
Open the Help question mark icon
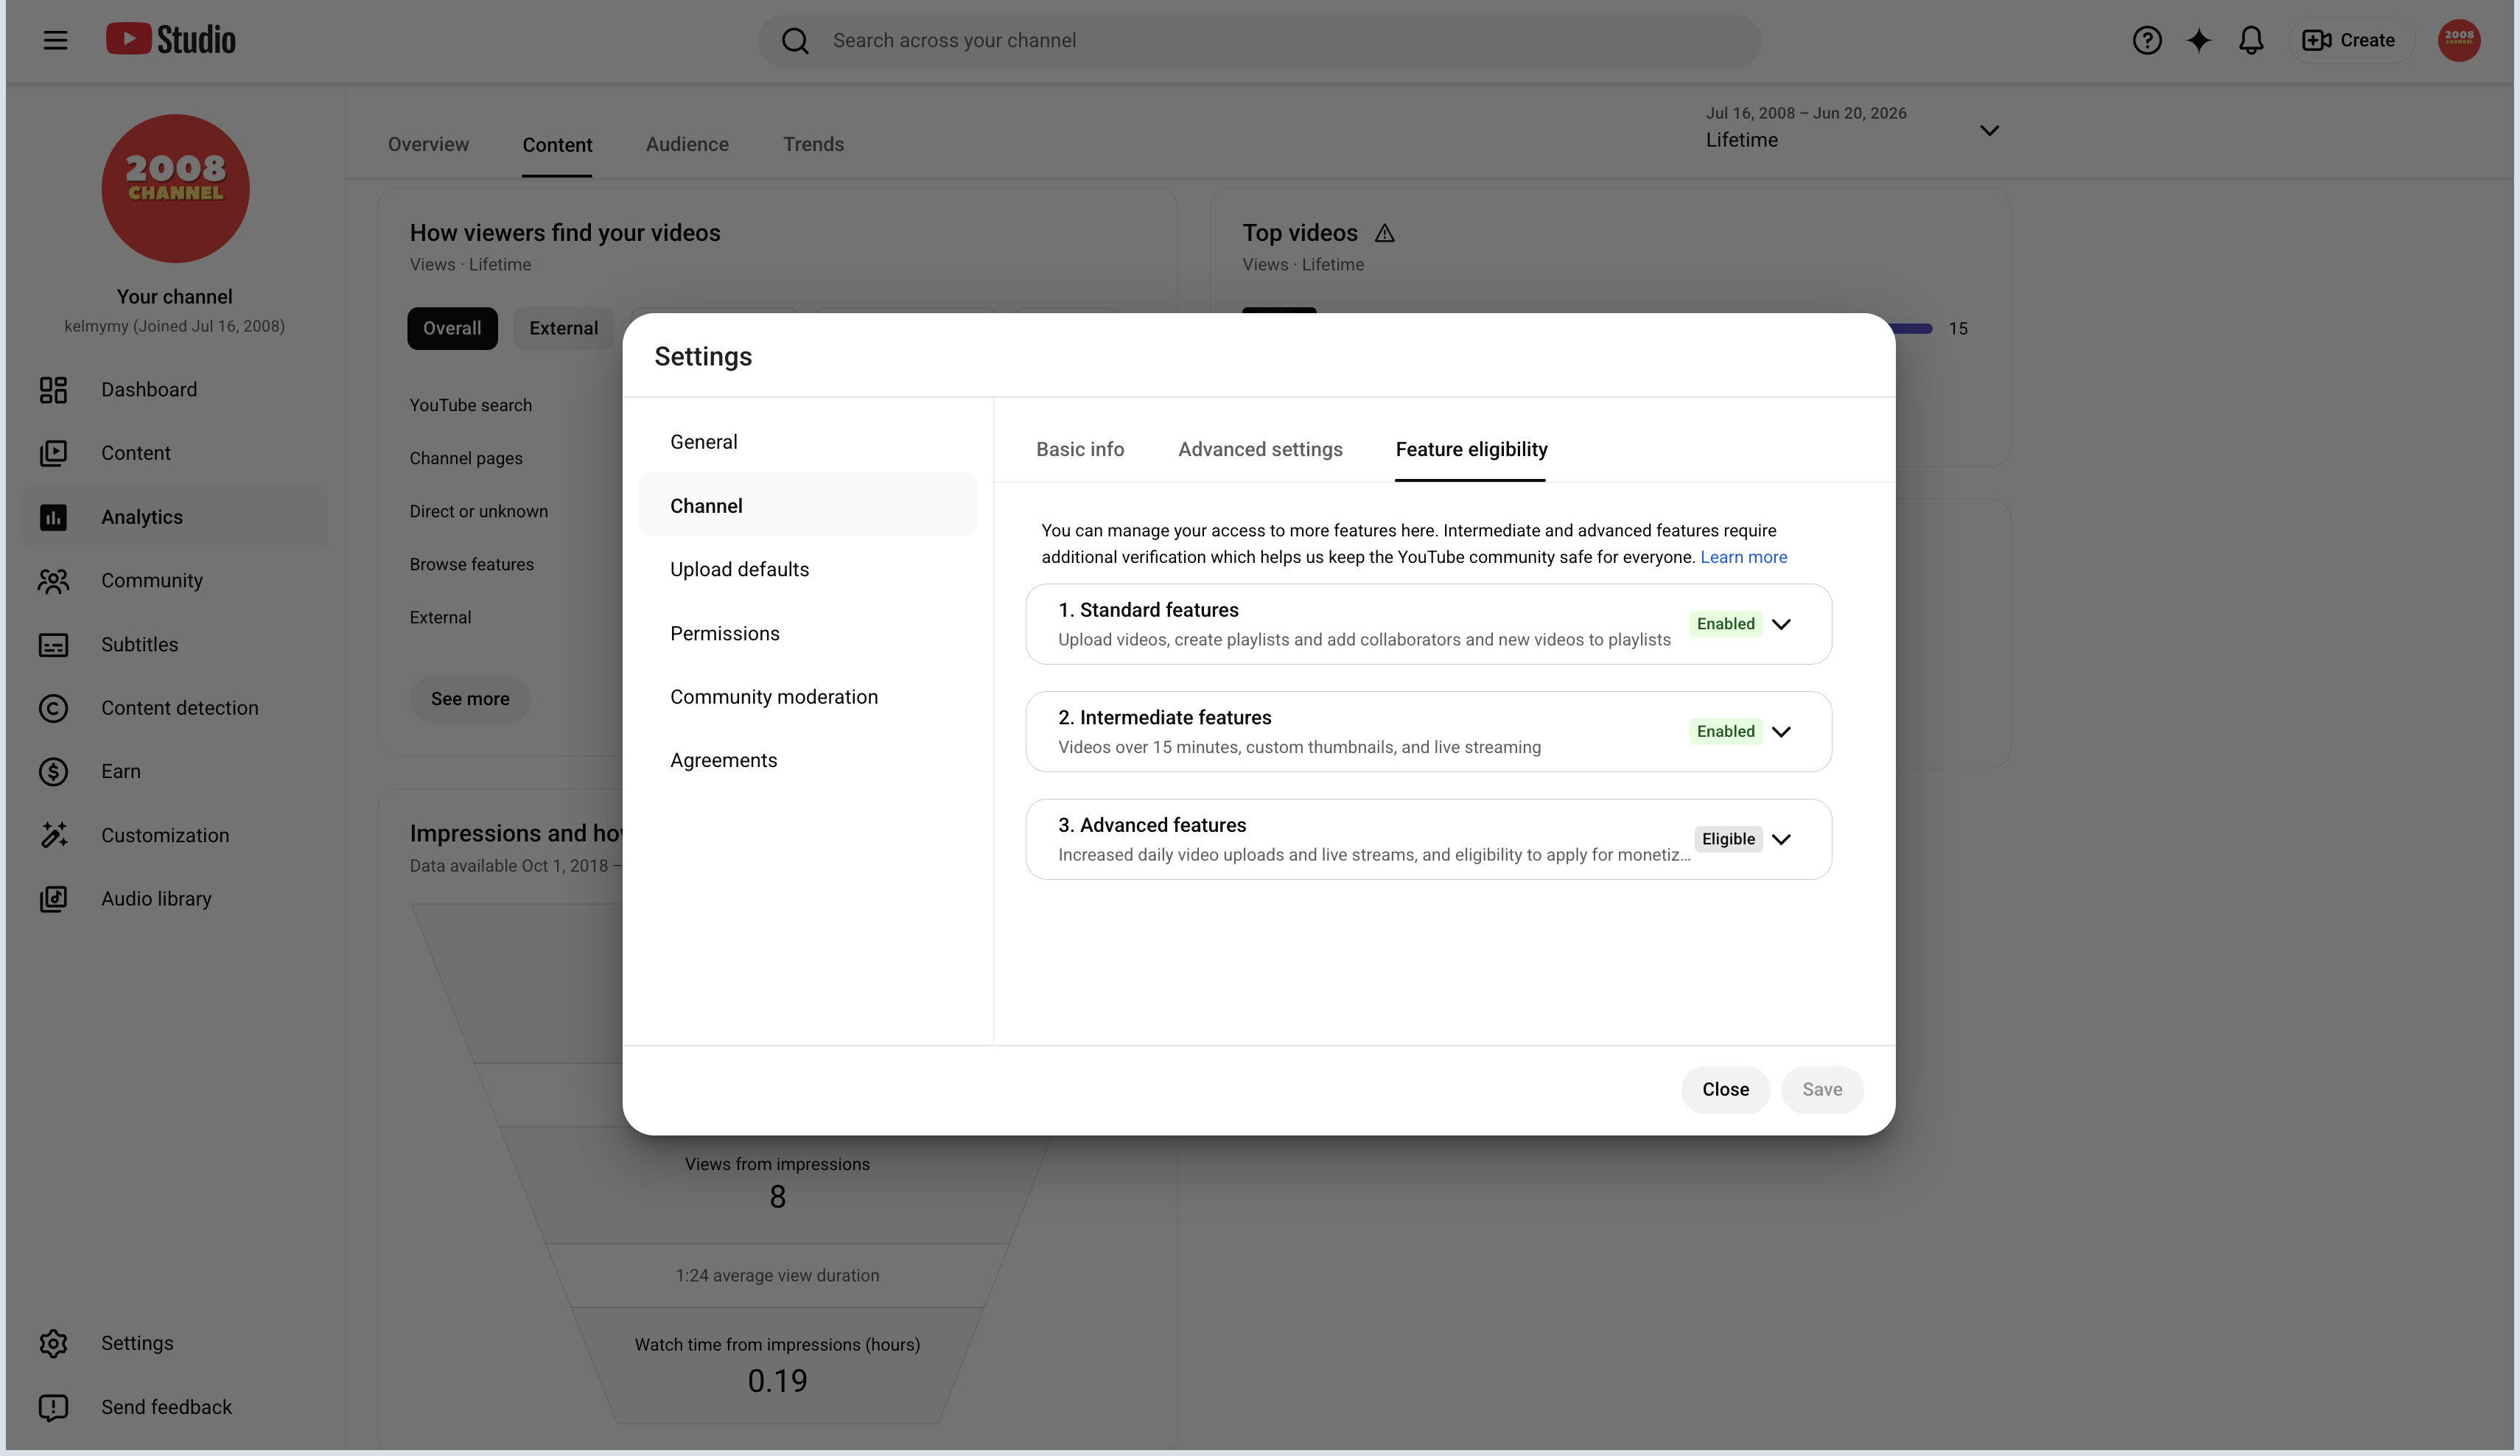(x=2147, y=40)
